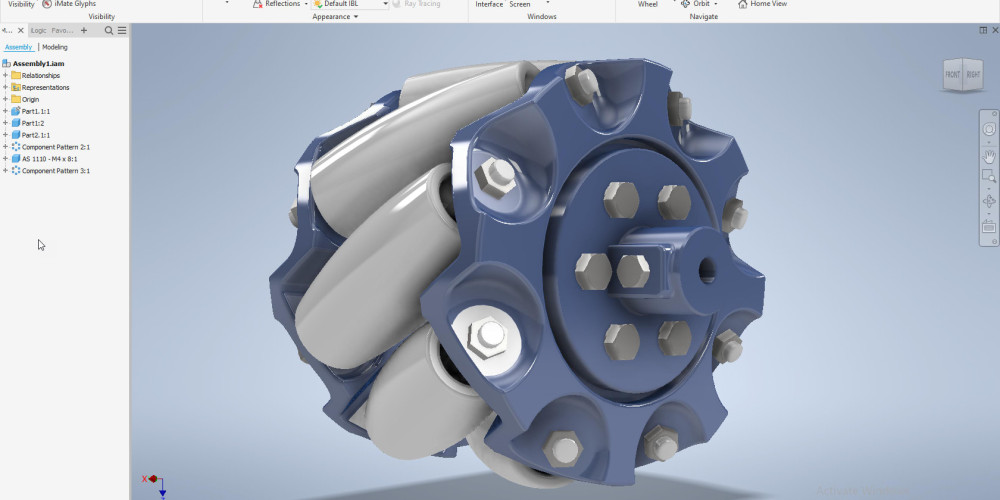Go to Home View
This screenshot has height=500, width=1000.
click(762, 4)
